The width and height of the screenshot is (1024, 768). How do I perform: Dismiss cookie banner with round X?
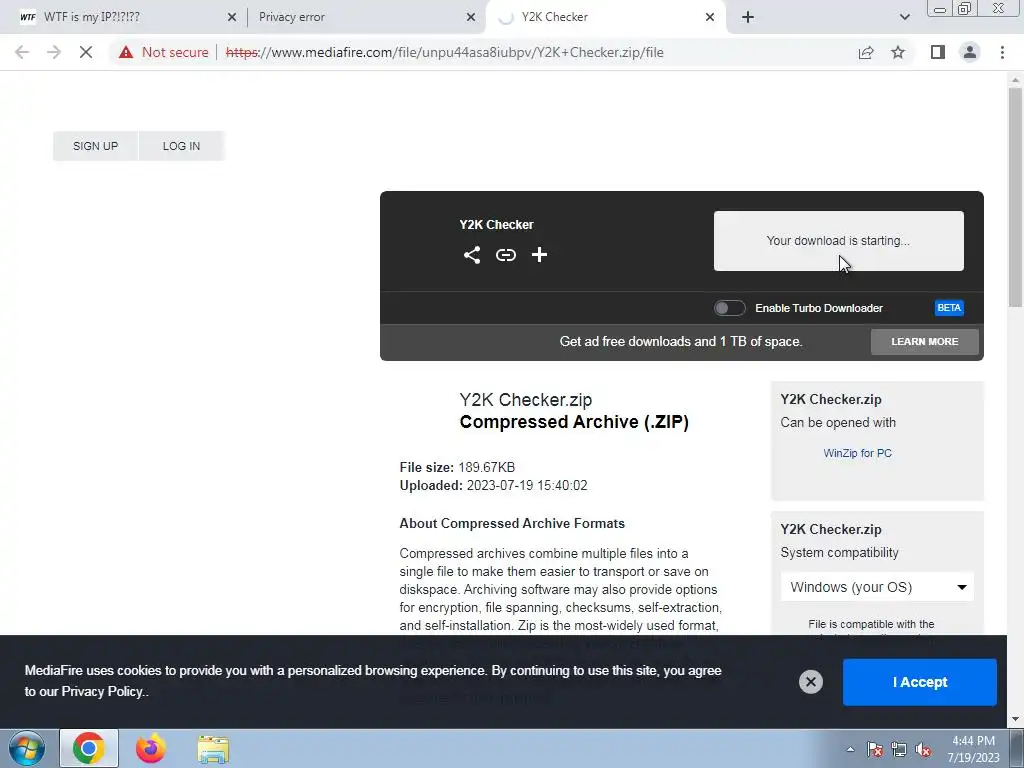810,682
